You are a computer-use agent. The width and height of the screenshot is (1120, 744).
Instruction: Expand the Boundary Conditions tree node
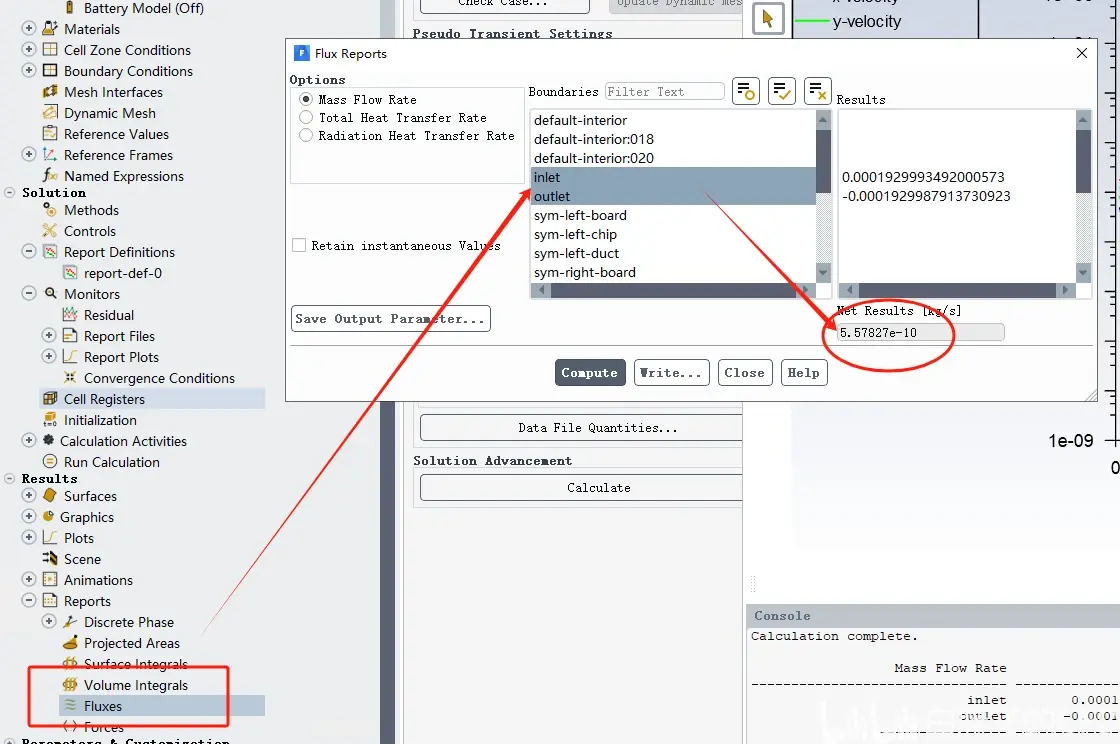(x=29, y=70)
